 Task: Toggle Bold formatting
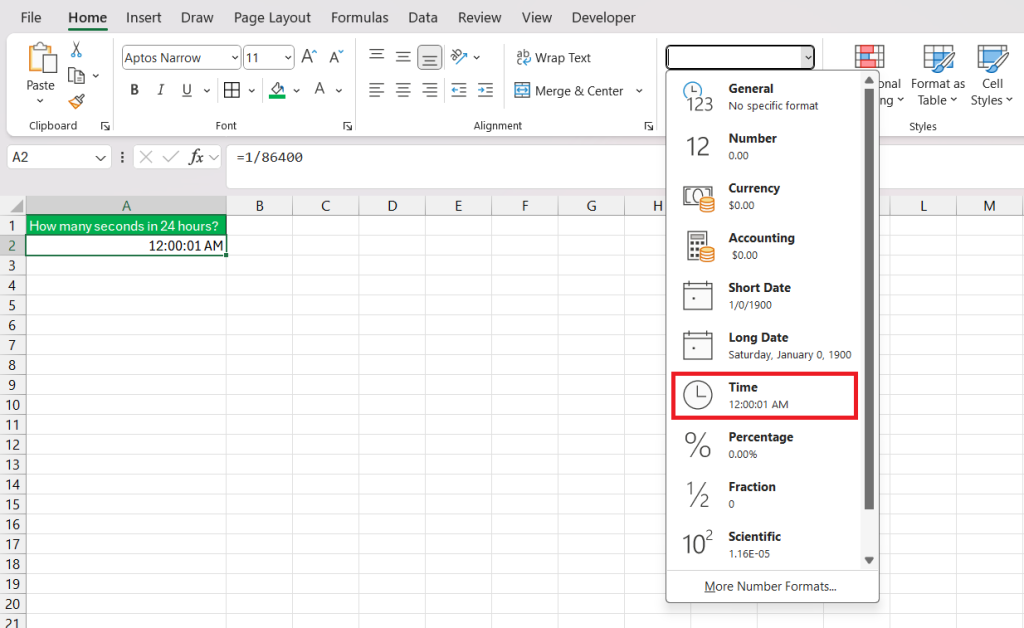(x=134, y=91)
